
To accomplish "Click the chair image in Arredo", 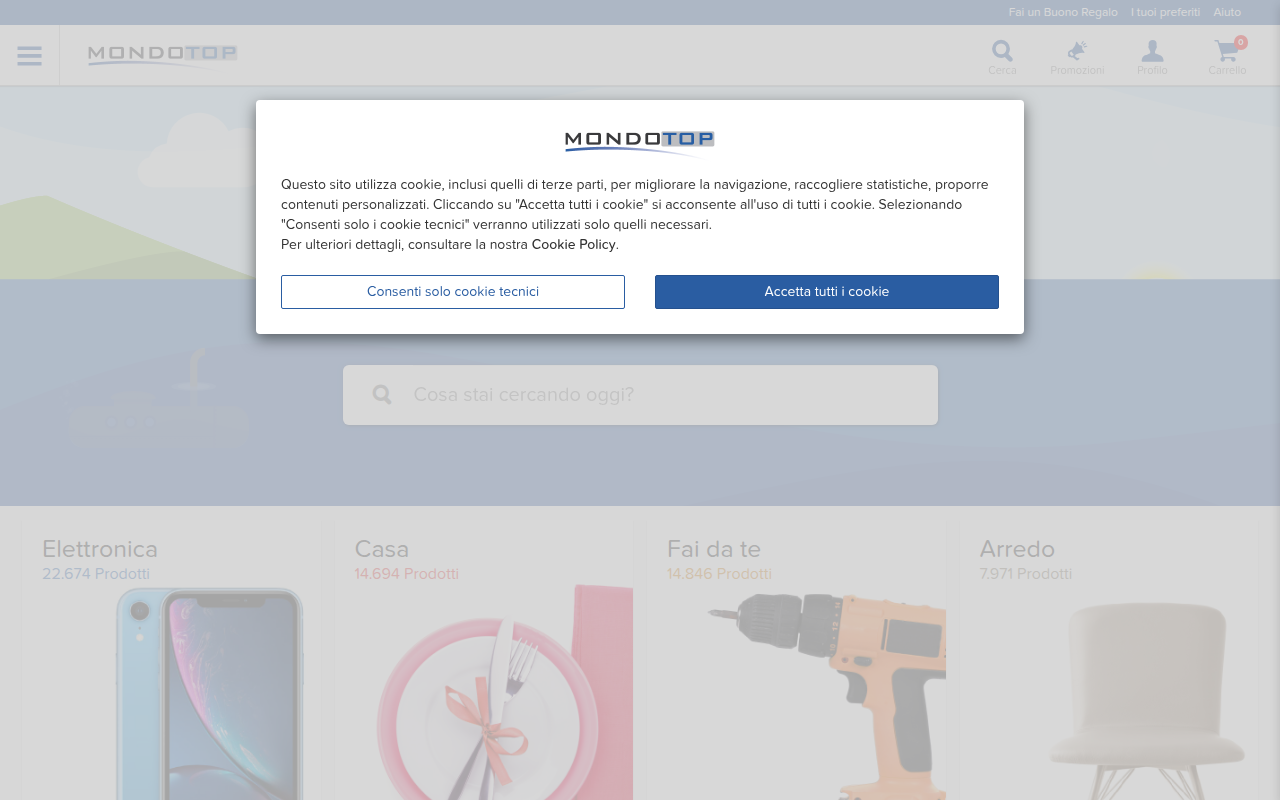I will pyautogui.click(x=1146, y=700).
